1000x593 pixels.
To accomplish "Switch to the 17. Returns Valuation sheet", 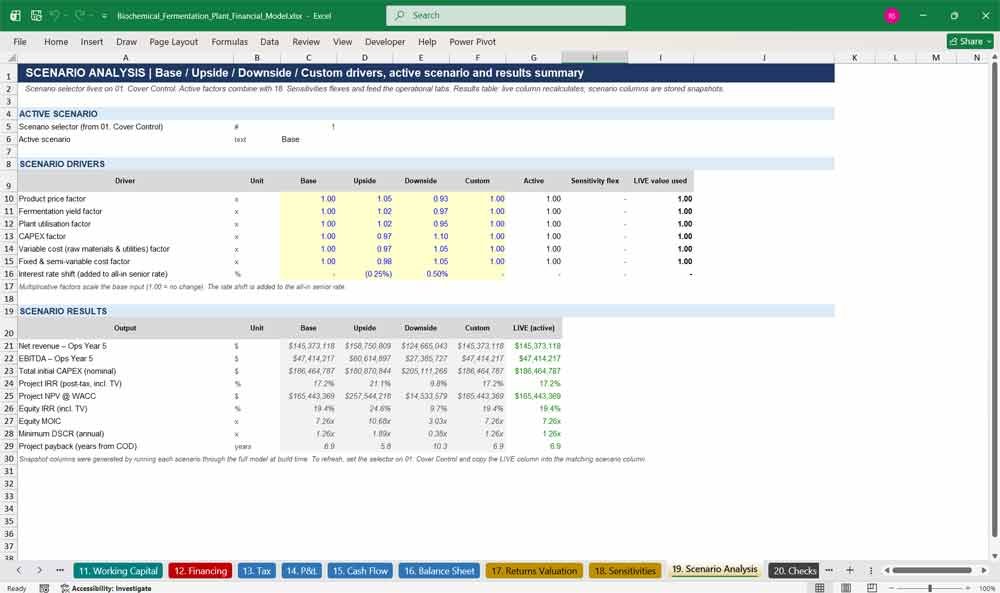I will point(534,571).
